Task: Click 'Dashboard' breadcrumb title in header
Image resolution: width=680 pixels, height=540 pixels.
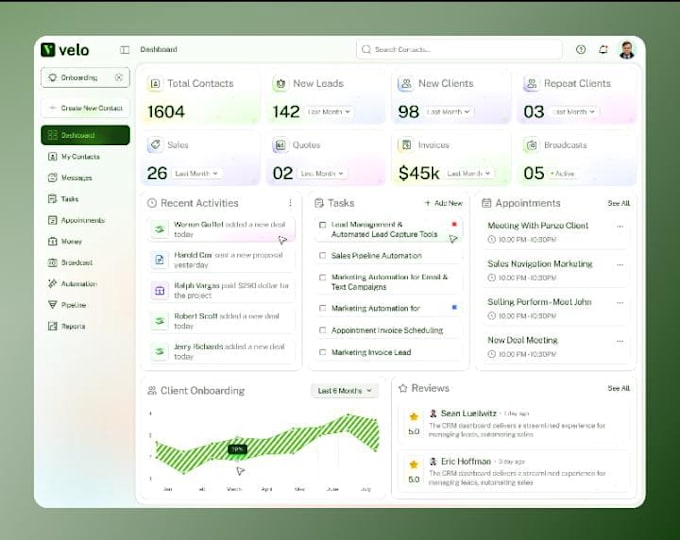Action: point(159,49)
